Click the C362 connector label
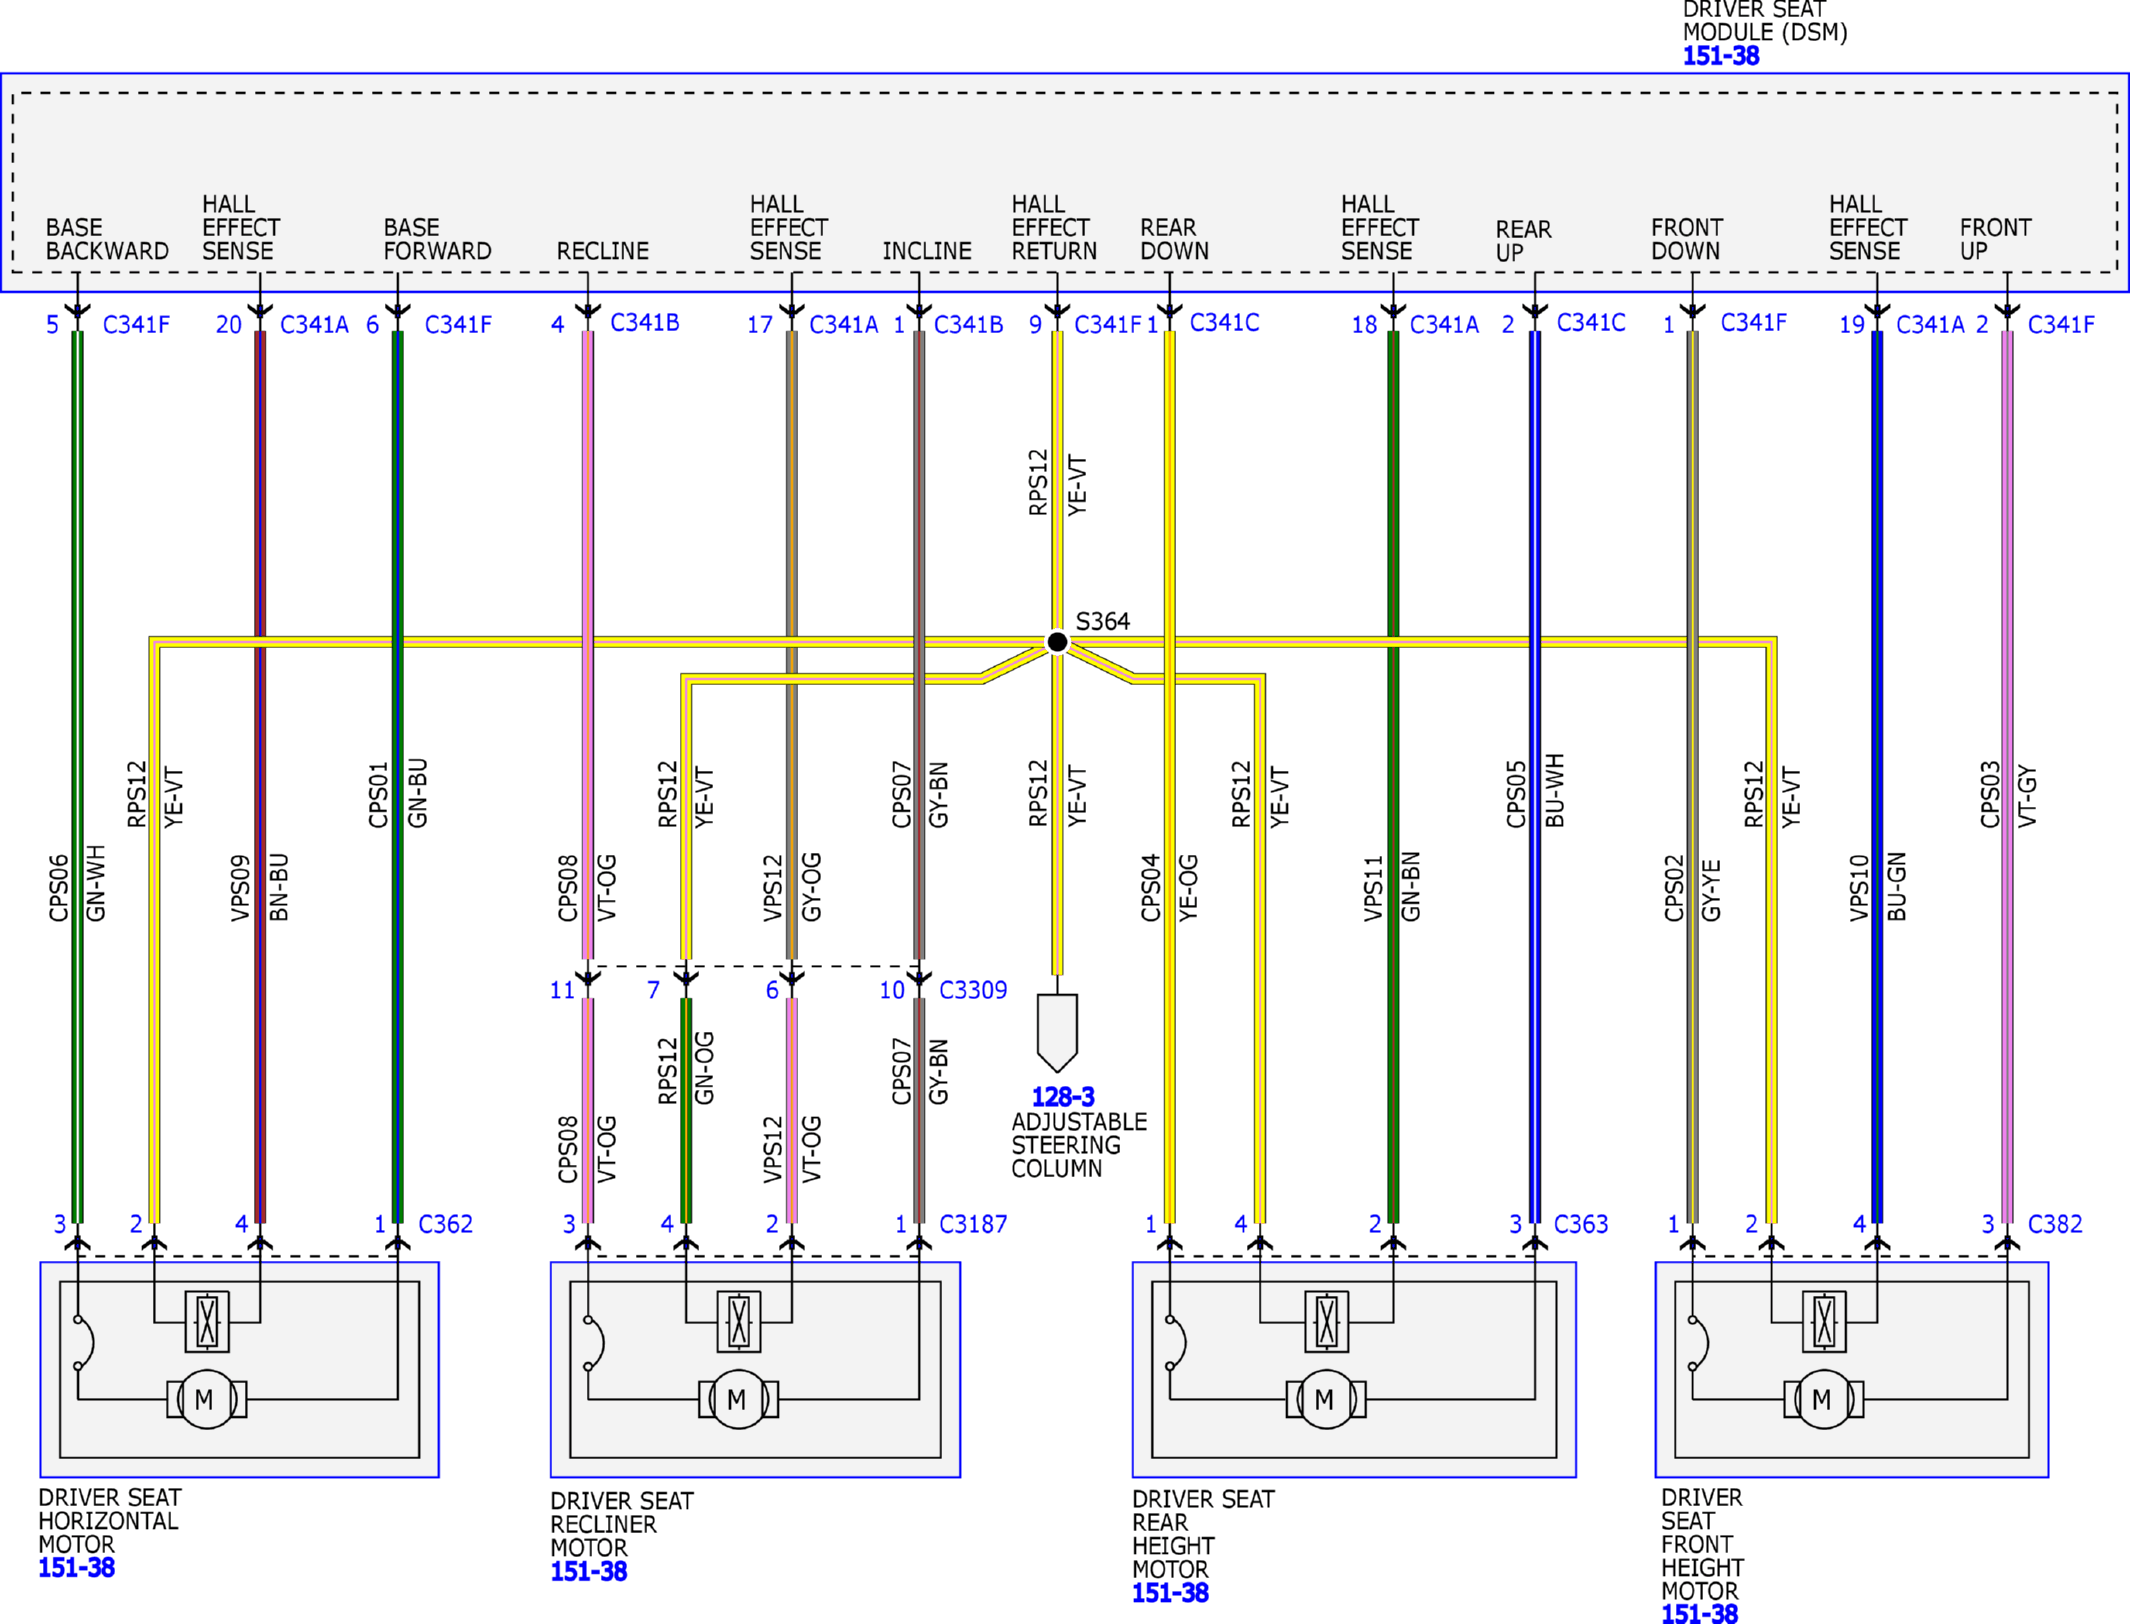2130x1624 pixels. [445, 1224]
